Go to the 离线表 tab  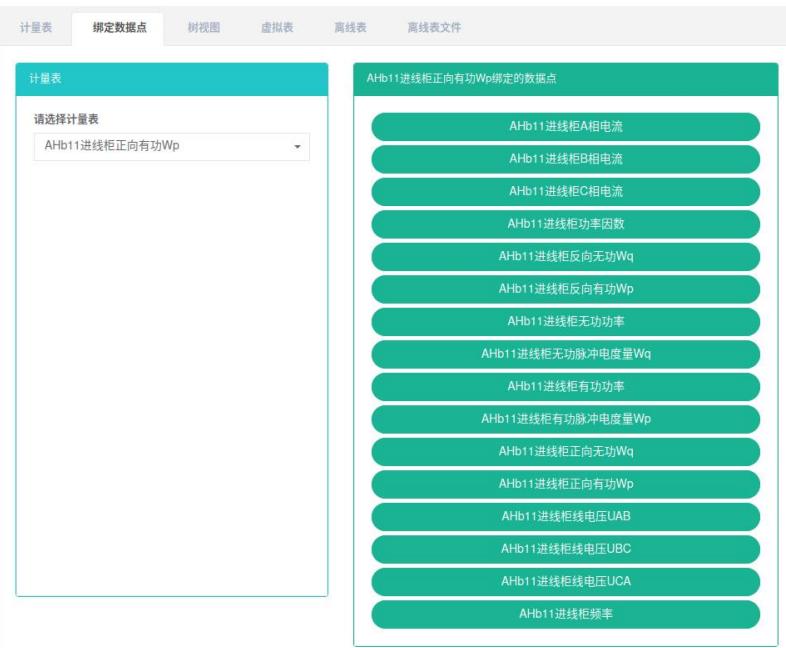point(350,27)
